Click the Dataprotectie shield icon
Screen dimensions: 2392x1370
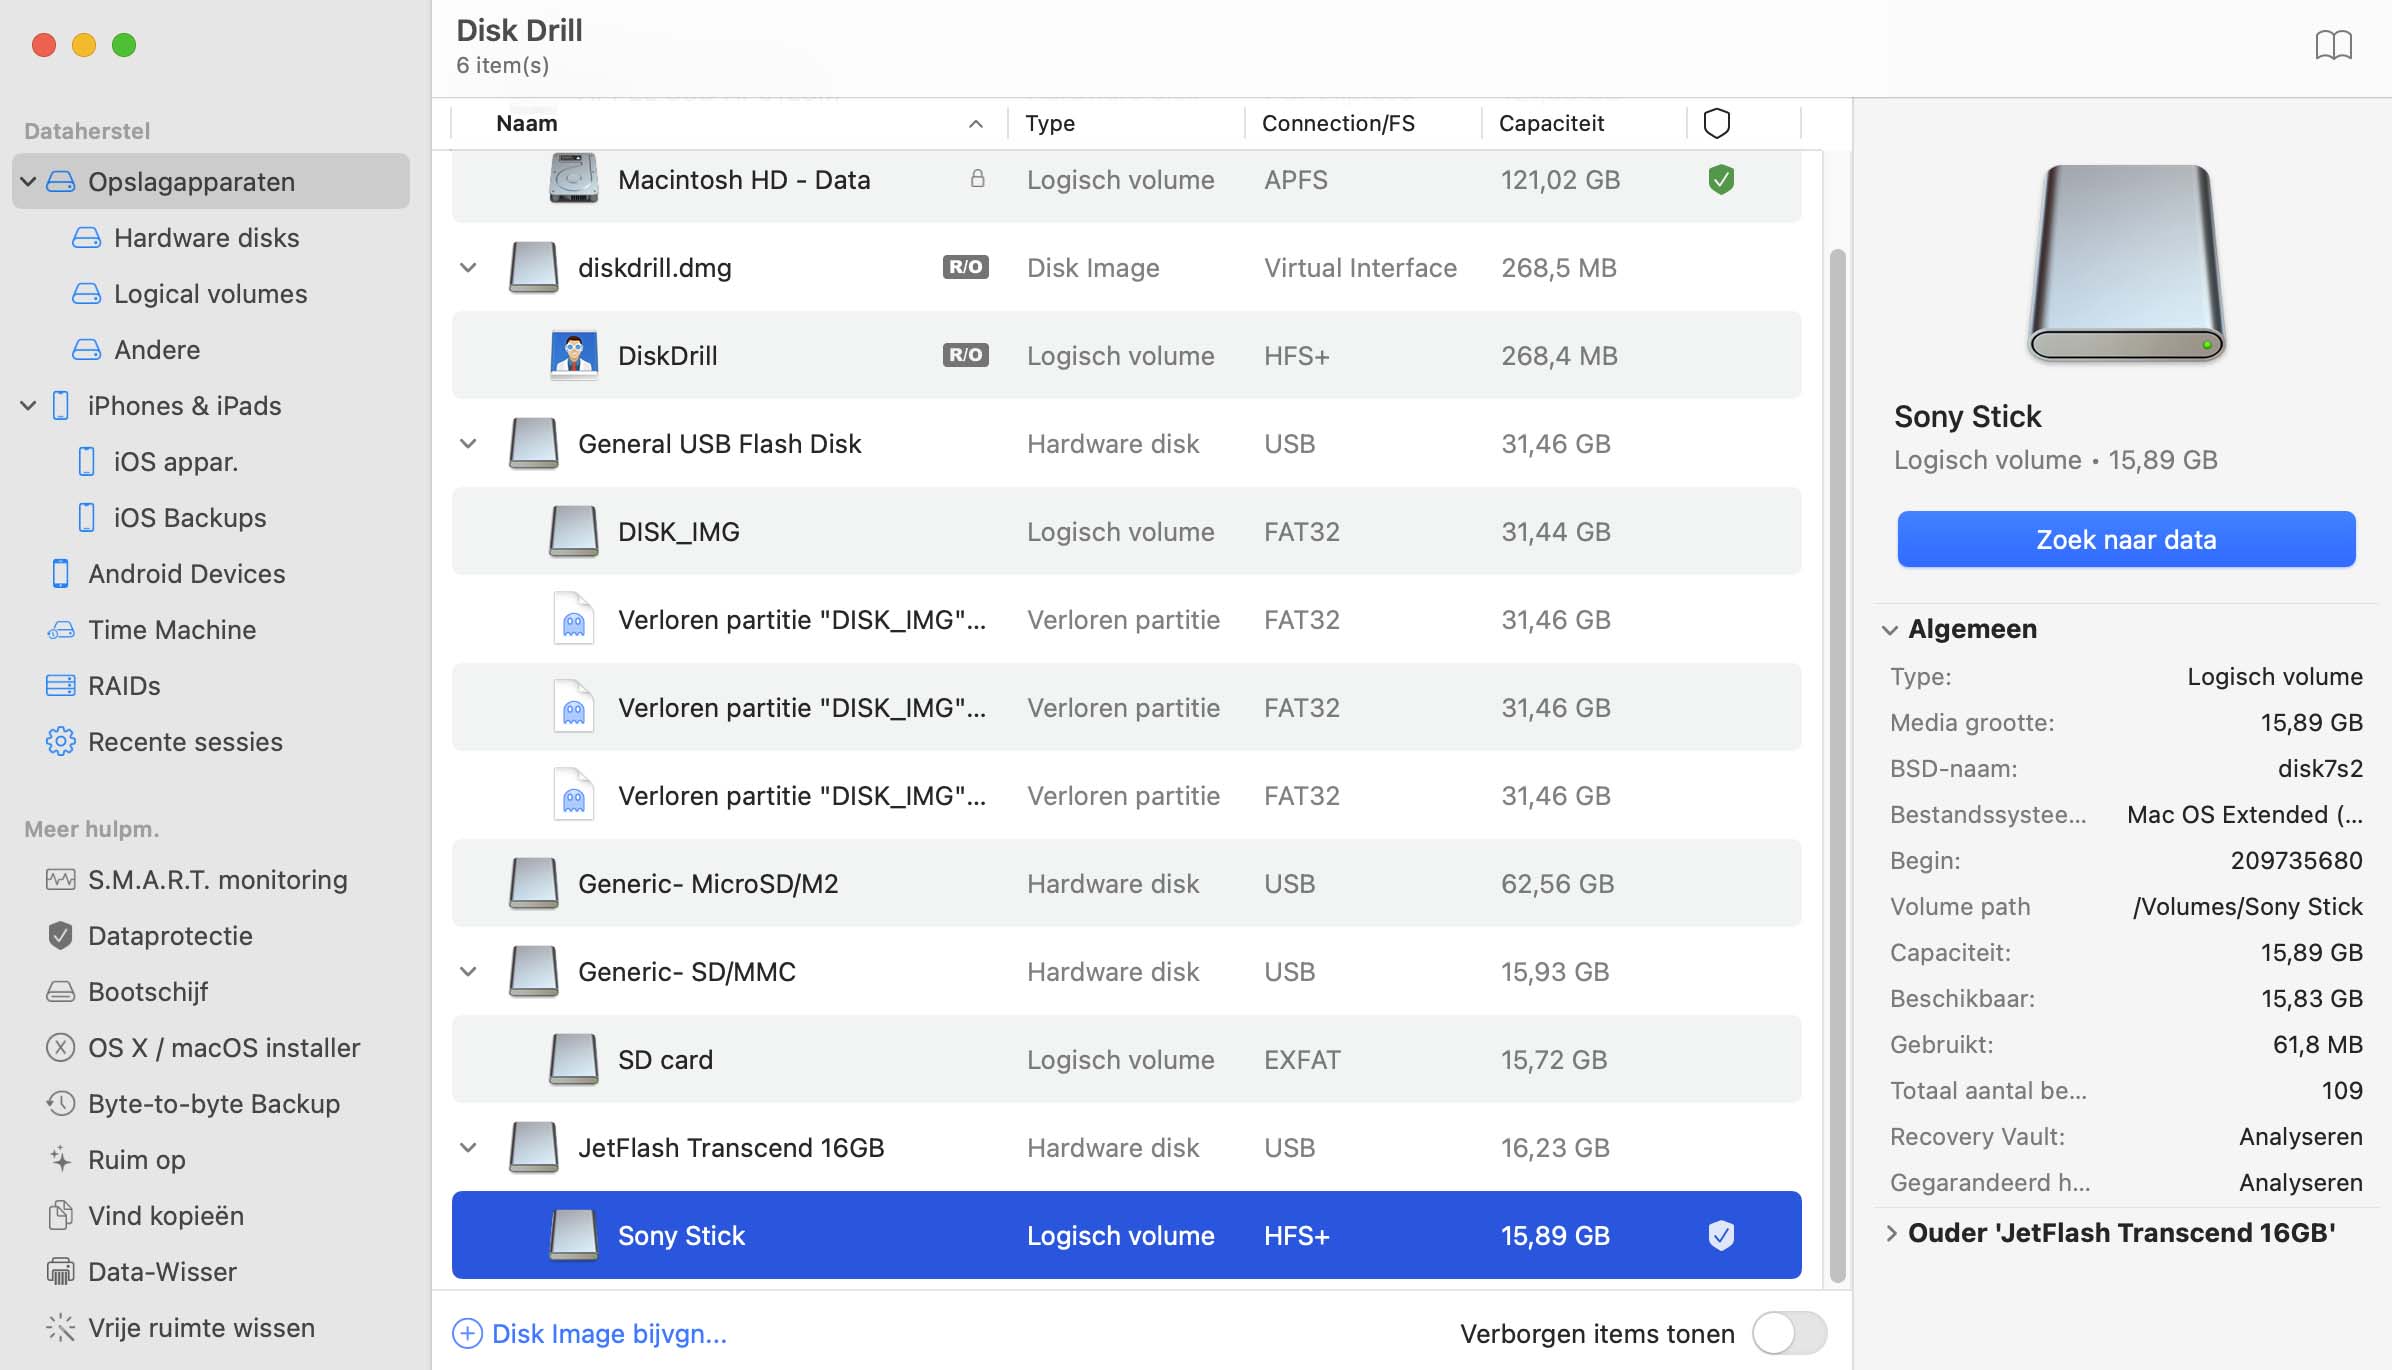click(61, 936)
